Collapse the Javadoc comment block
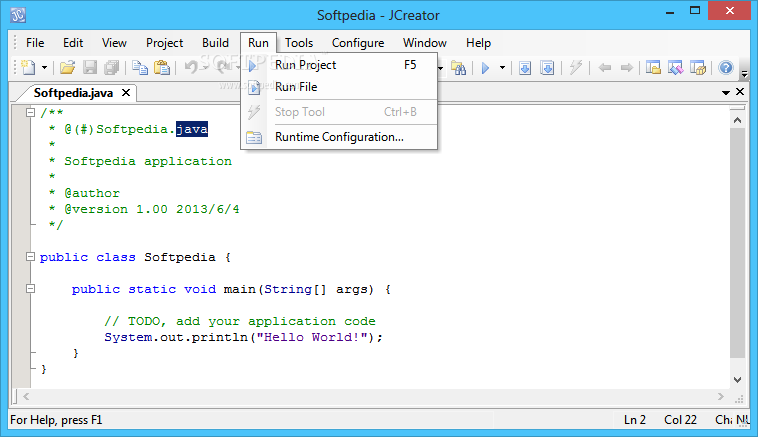This screenshot has height=437, width=758. point(30,113)
